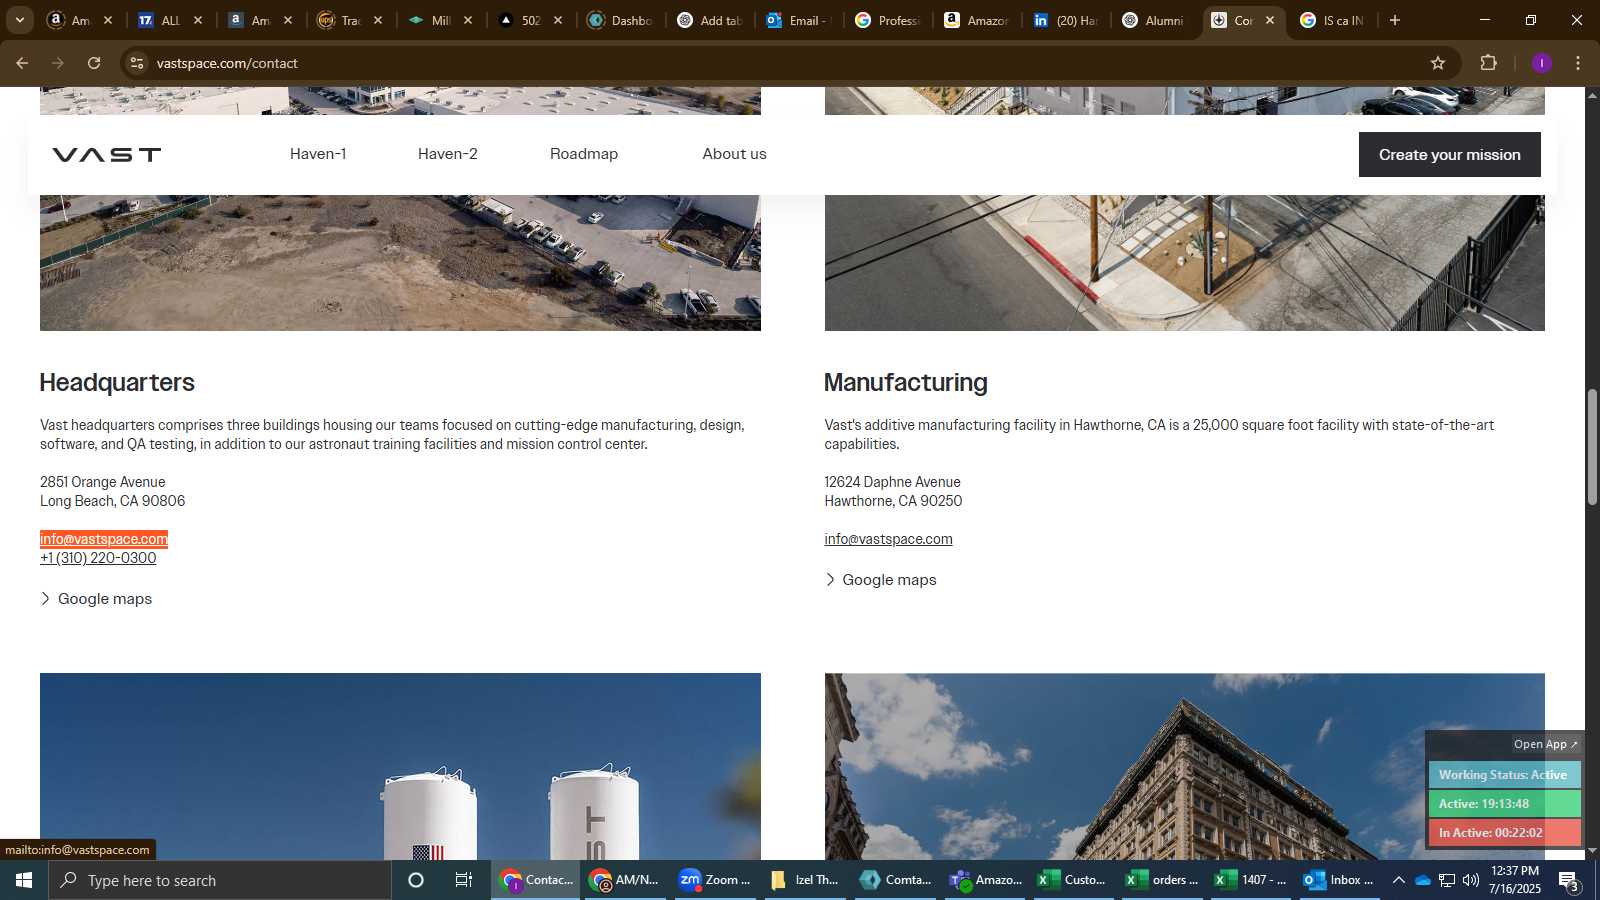1600x900 pixels.
Task: Open Outlook Inbox taskbar app
Action: [x=1338, y=880]
